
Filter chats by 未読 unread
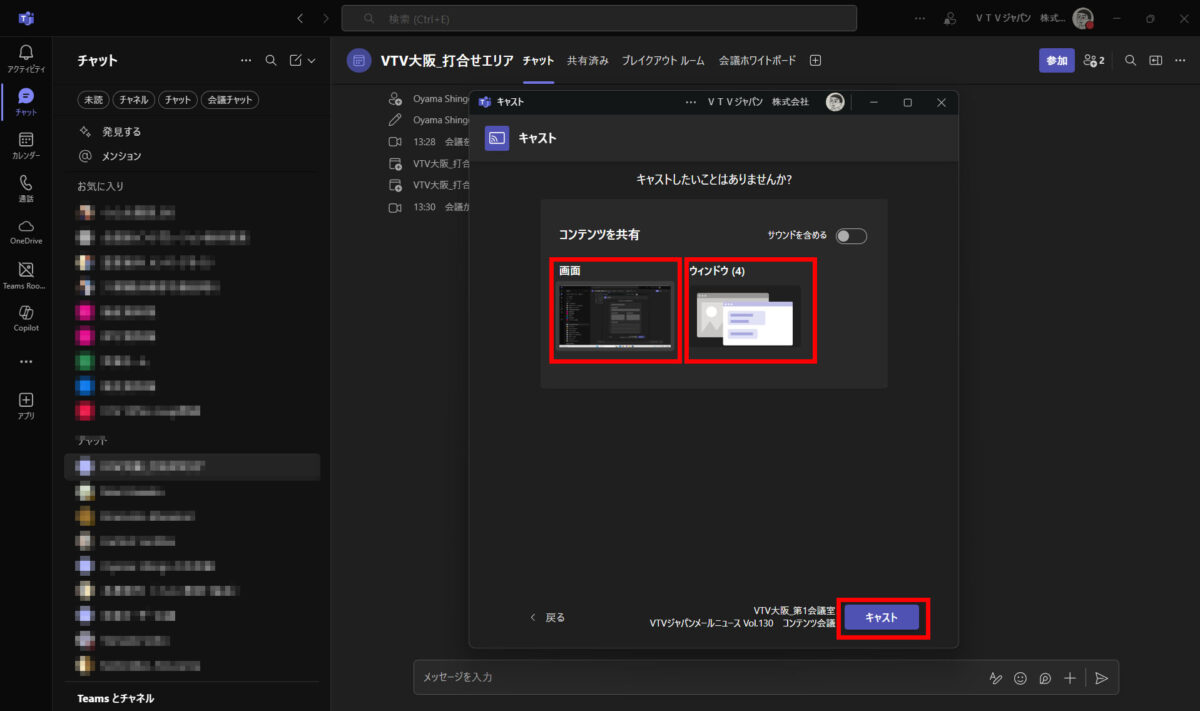93,100
